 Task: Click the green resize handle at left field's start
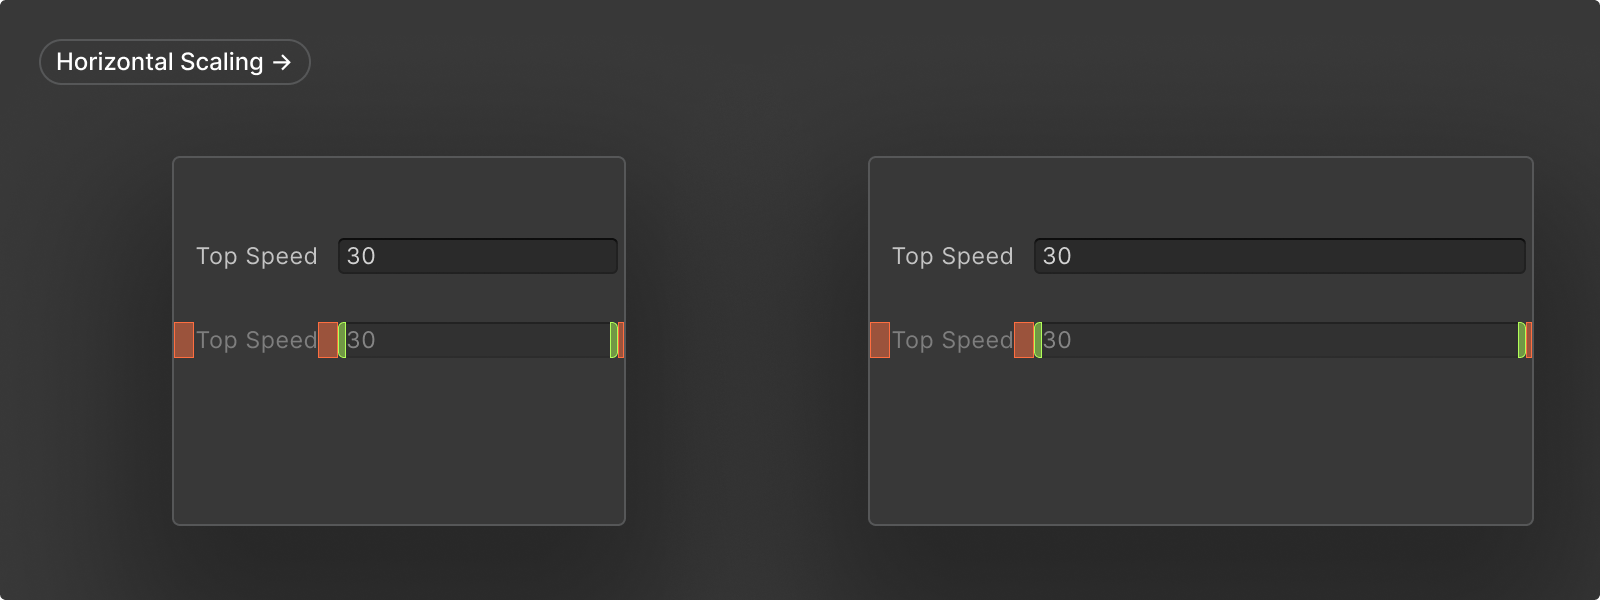tap(342, 340)
